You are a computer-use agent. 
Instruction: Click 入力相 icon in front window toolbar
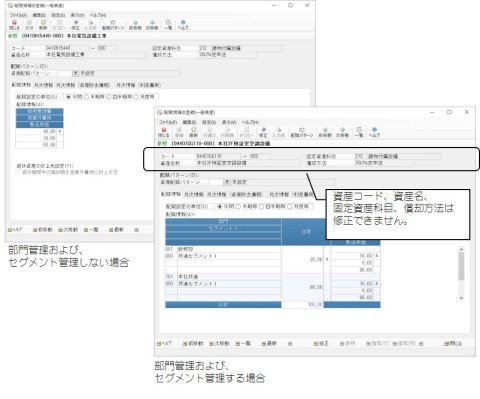point(278,132)
